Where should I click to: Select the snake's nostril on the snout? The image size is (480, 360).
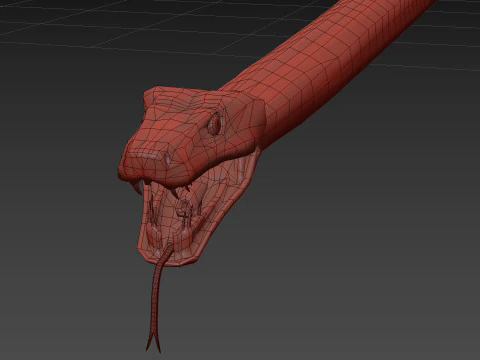[167, 160]
